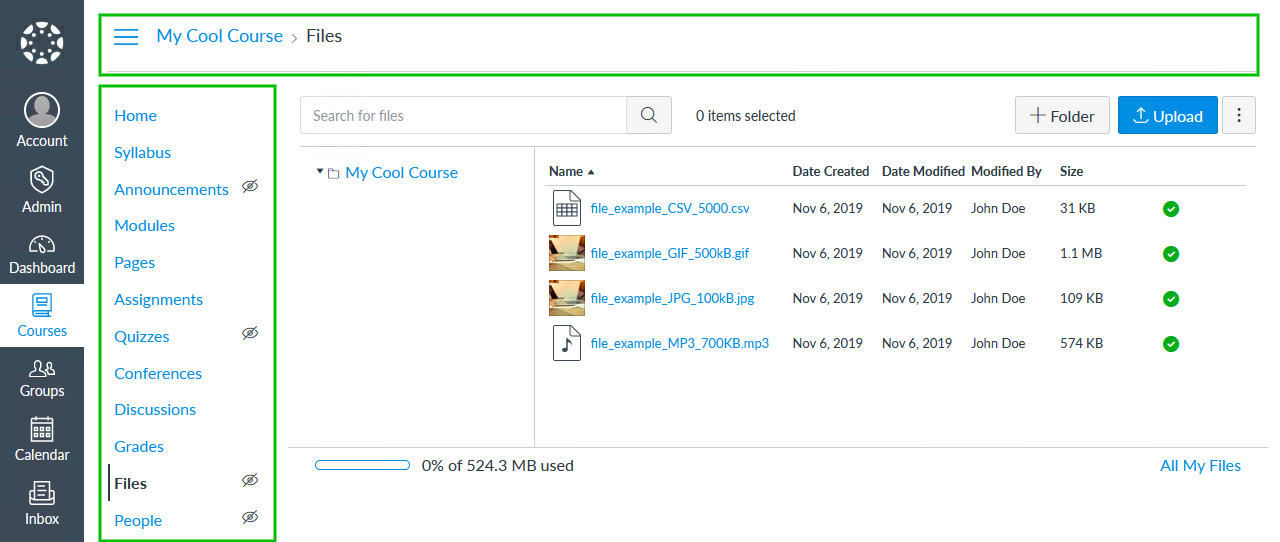
Task: Focus the Search for files field
Action: pos(463,115)
